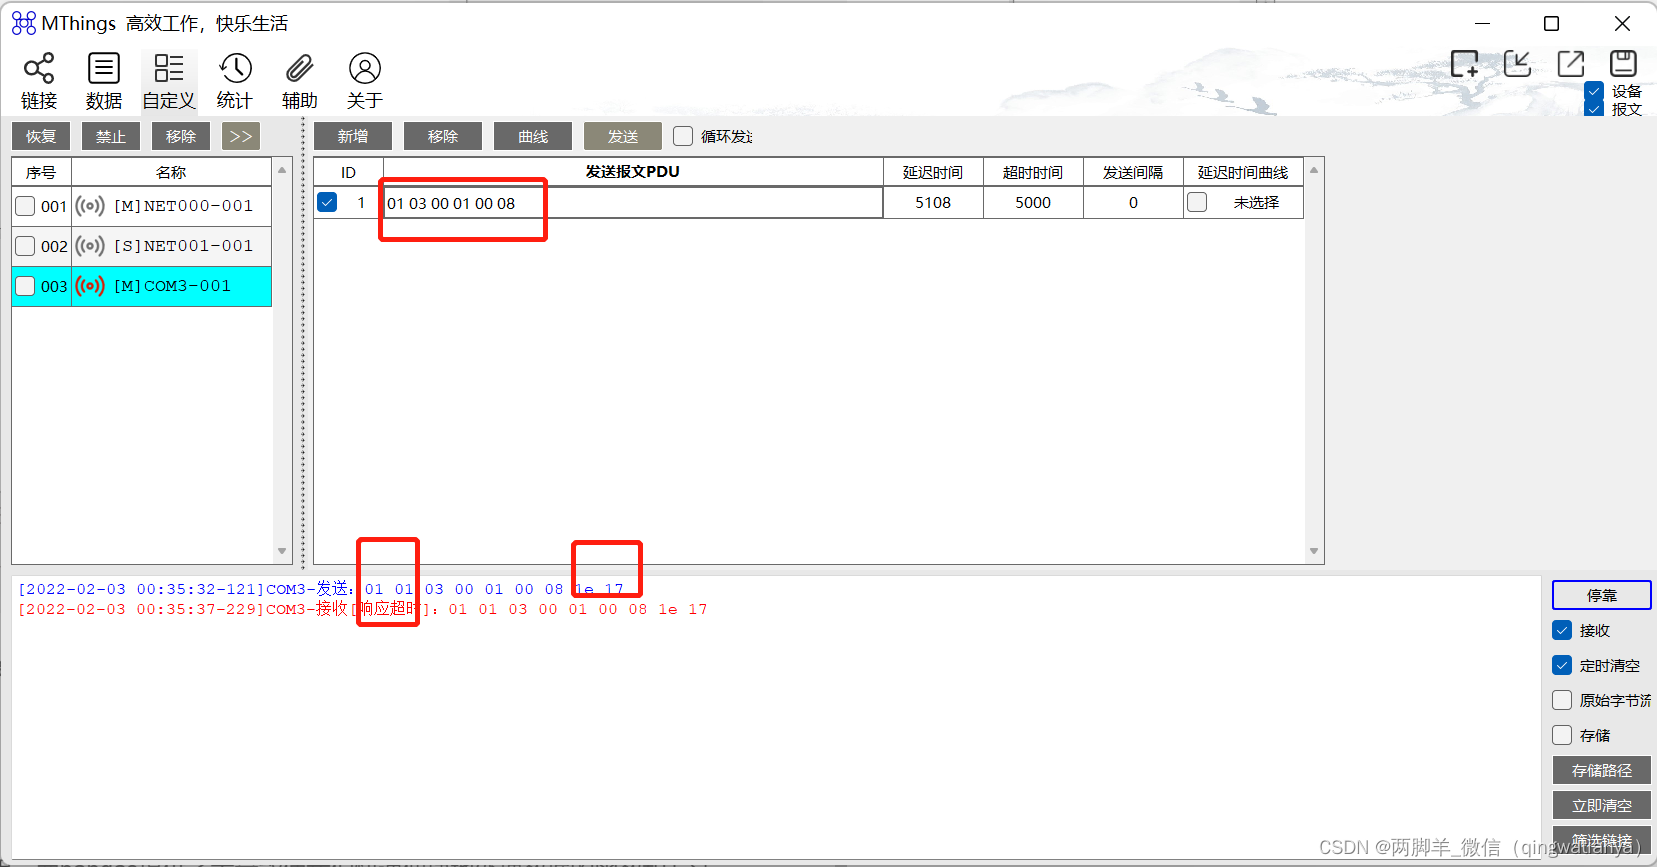The width and height of the screenshot is (1657, 867).
Task: Click the 发送间隔 column header
Action: click(x=1133, y=172)
